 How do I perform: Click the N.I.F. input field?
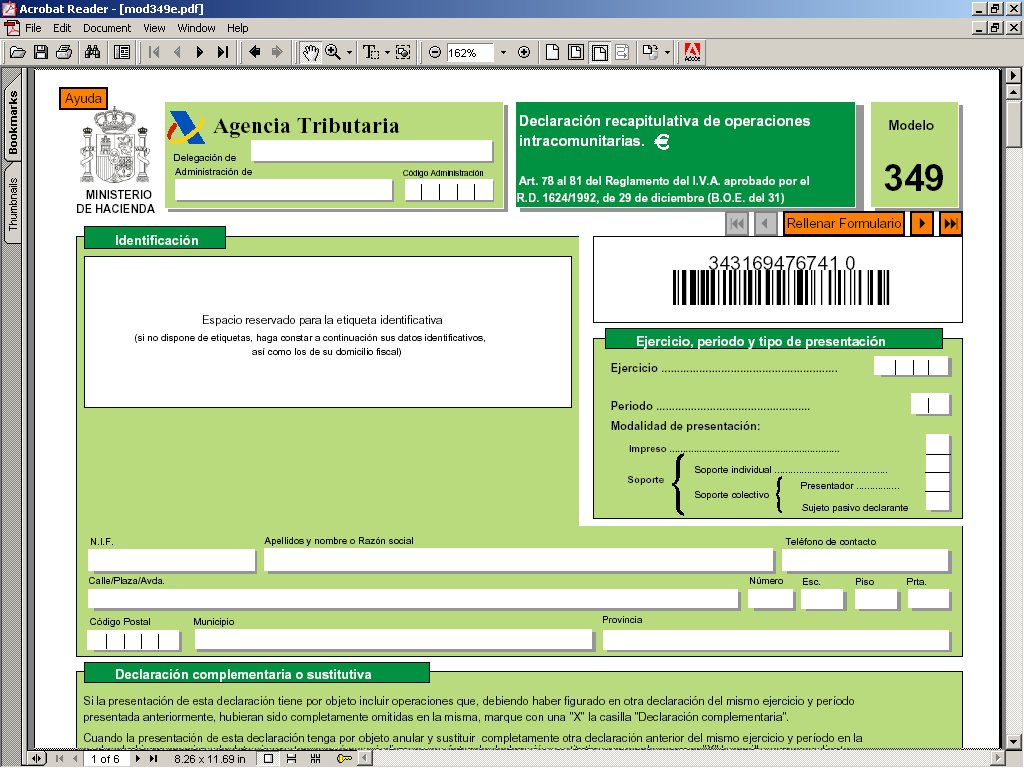[171, 560]
